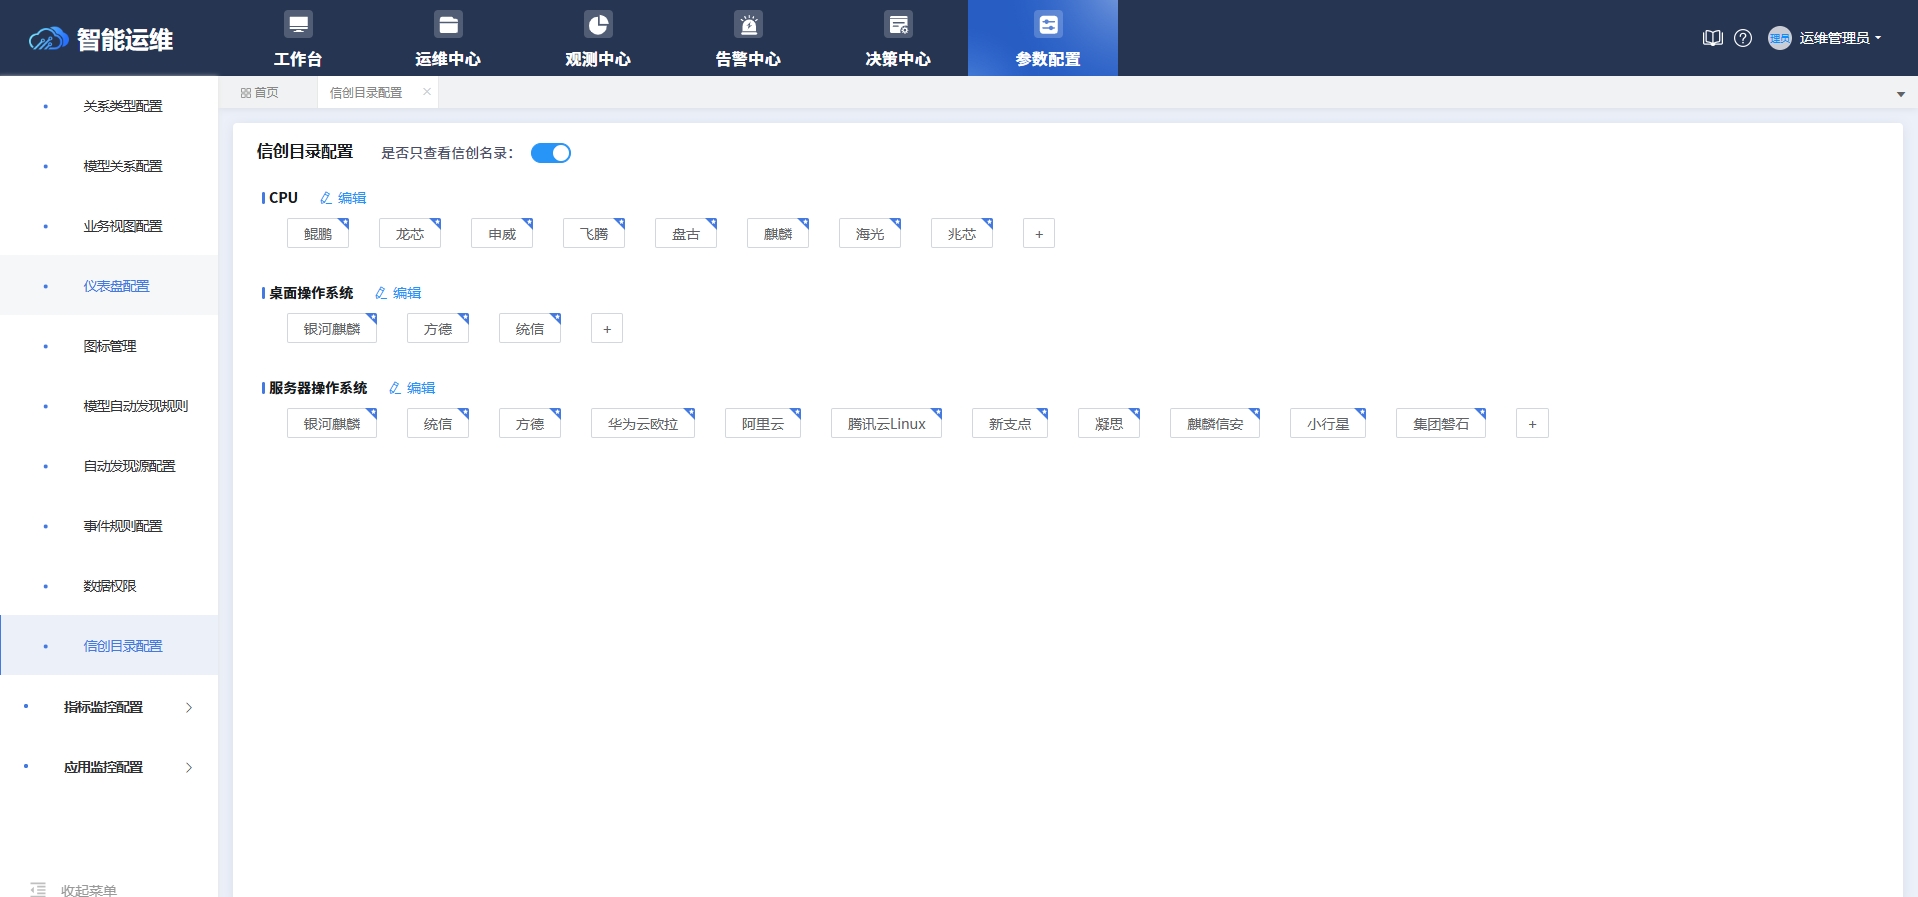Open the 决策中心 navigation icon
Viewport: 1918px width, 897px height.
pyautogui.click(x=898, y=25)
